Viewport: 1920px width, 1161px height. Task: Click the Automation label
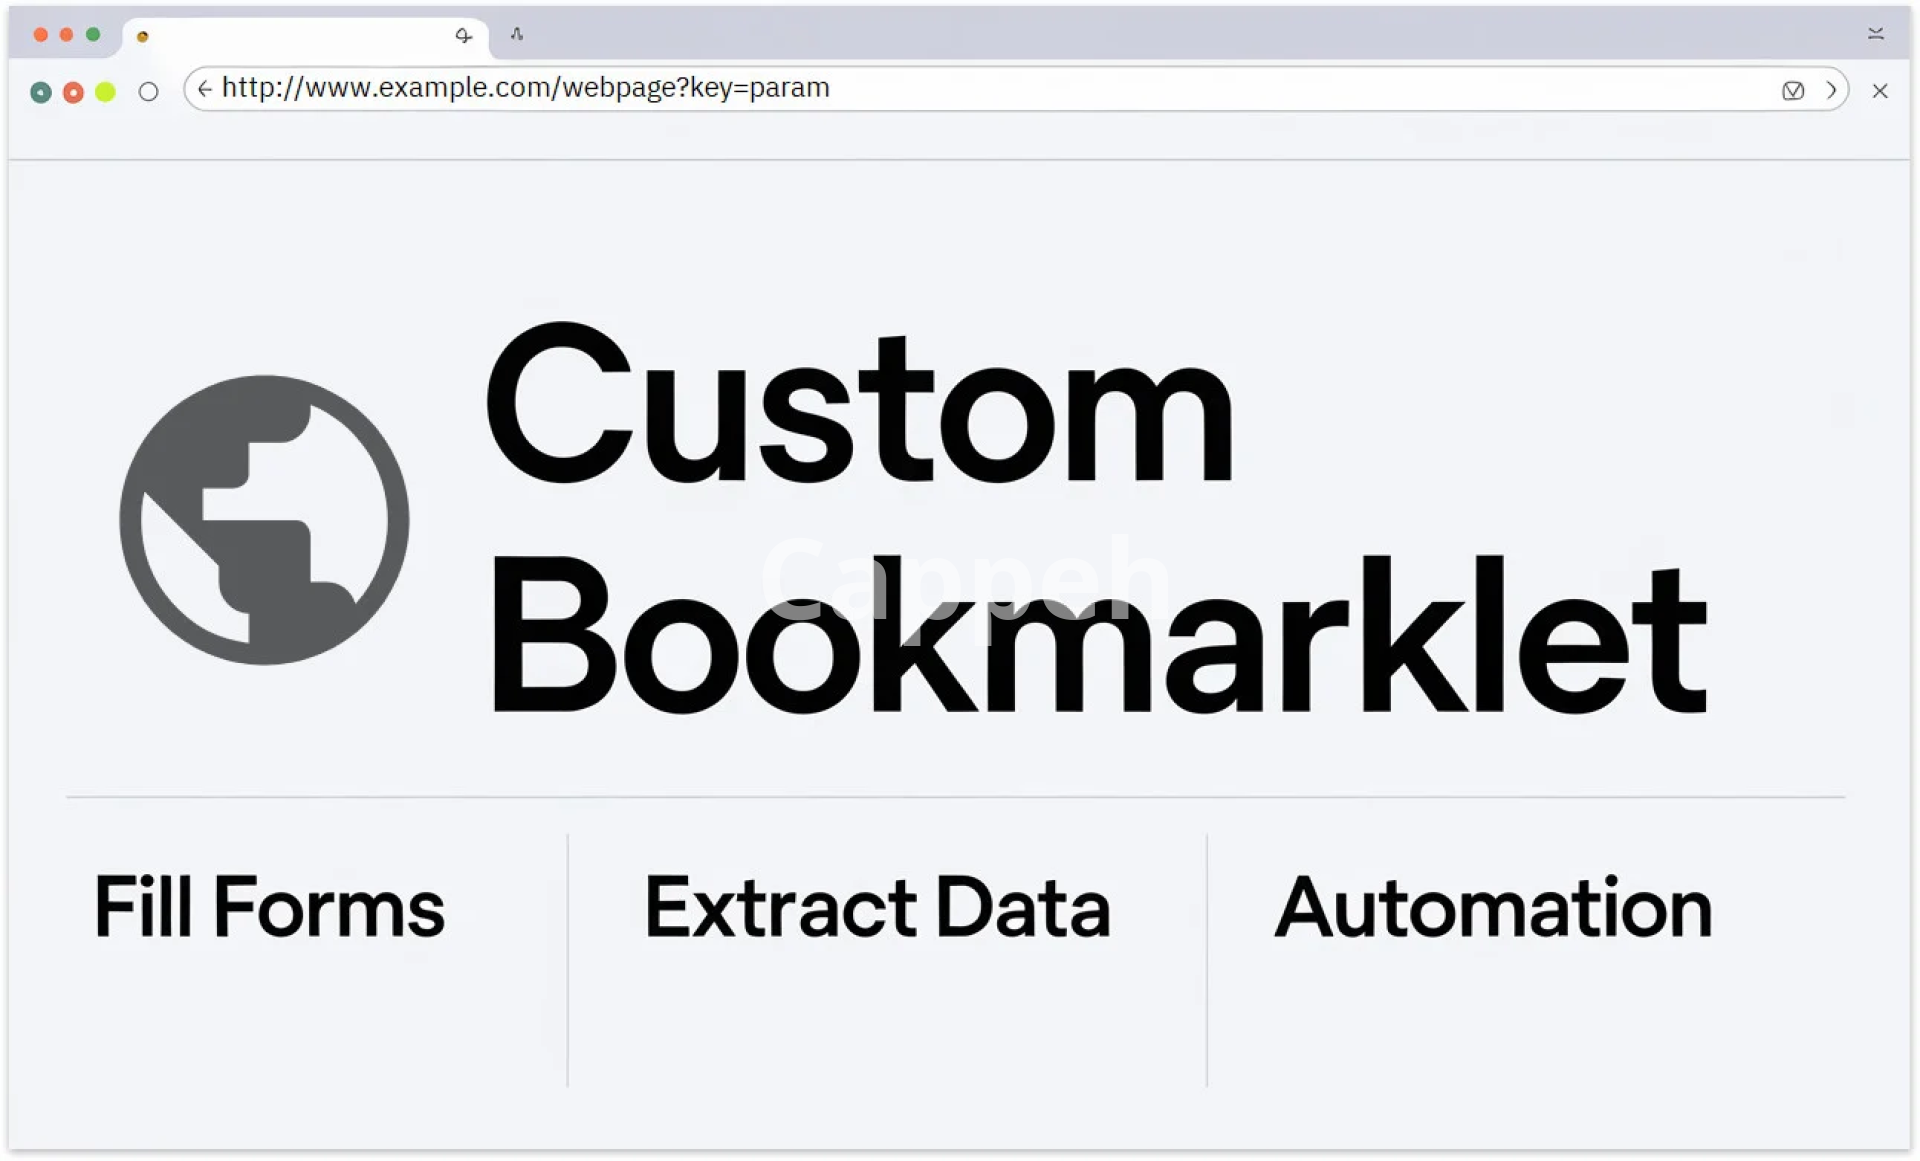1492,907
